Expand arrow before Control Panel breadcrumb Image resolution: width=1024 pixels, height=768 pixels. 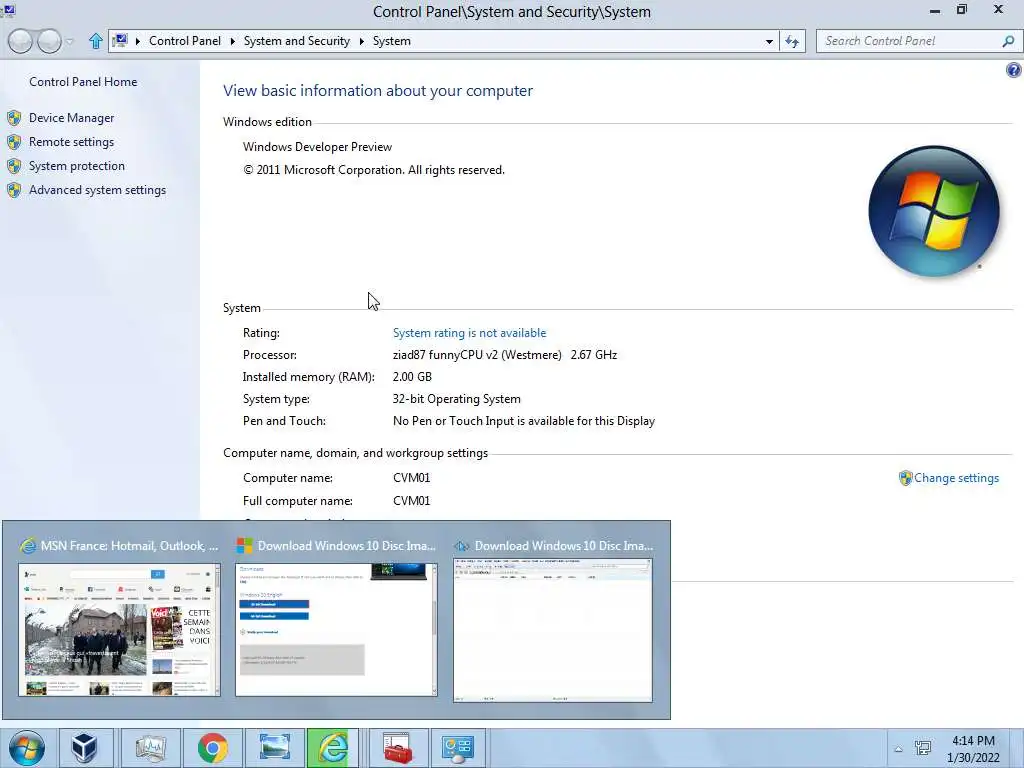coord(138,41)
